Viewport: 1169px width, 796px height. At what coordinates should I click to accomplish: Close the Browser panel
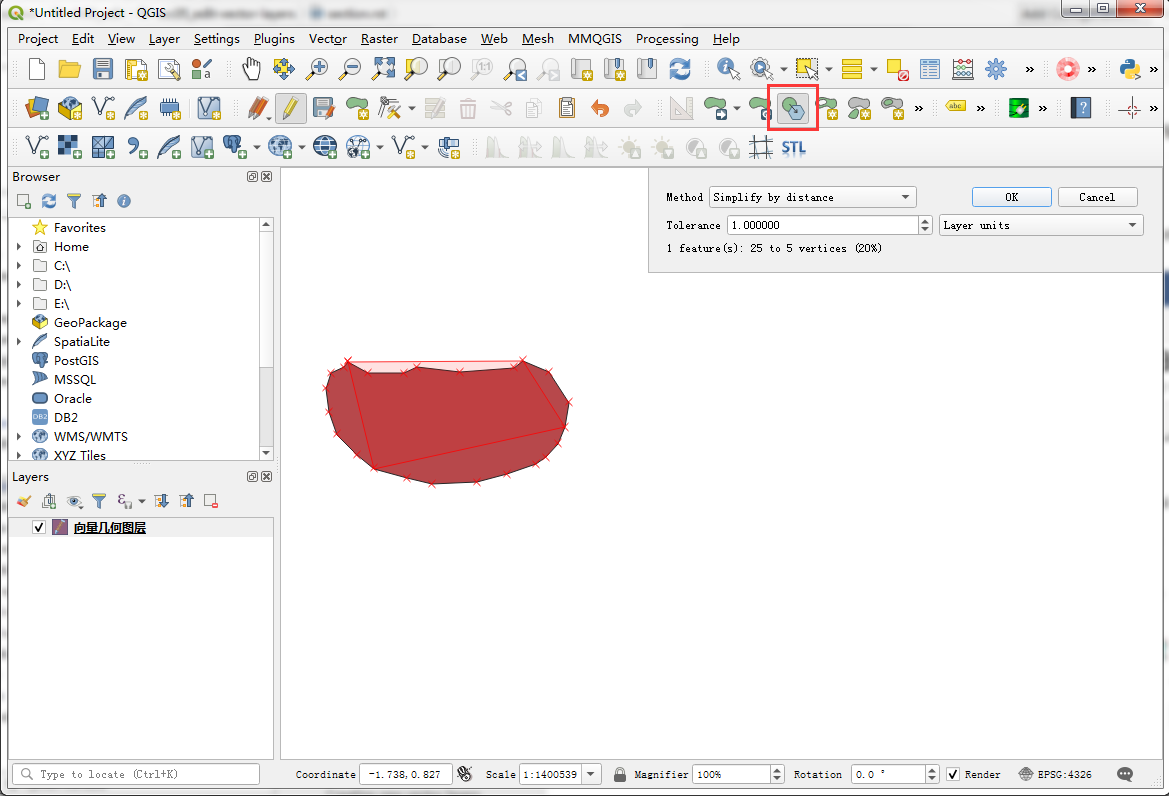[267, 177]
